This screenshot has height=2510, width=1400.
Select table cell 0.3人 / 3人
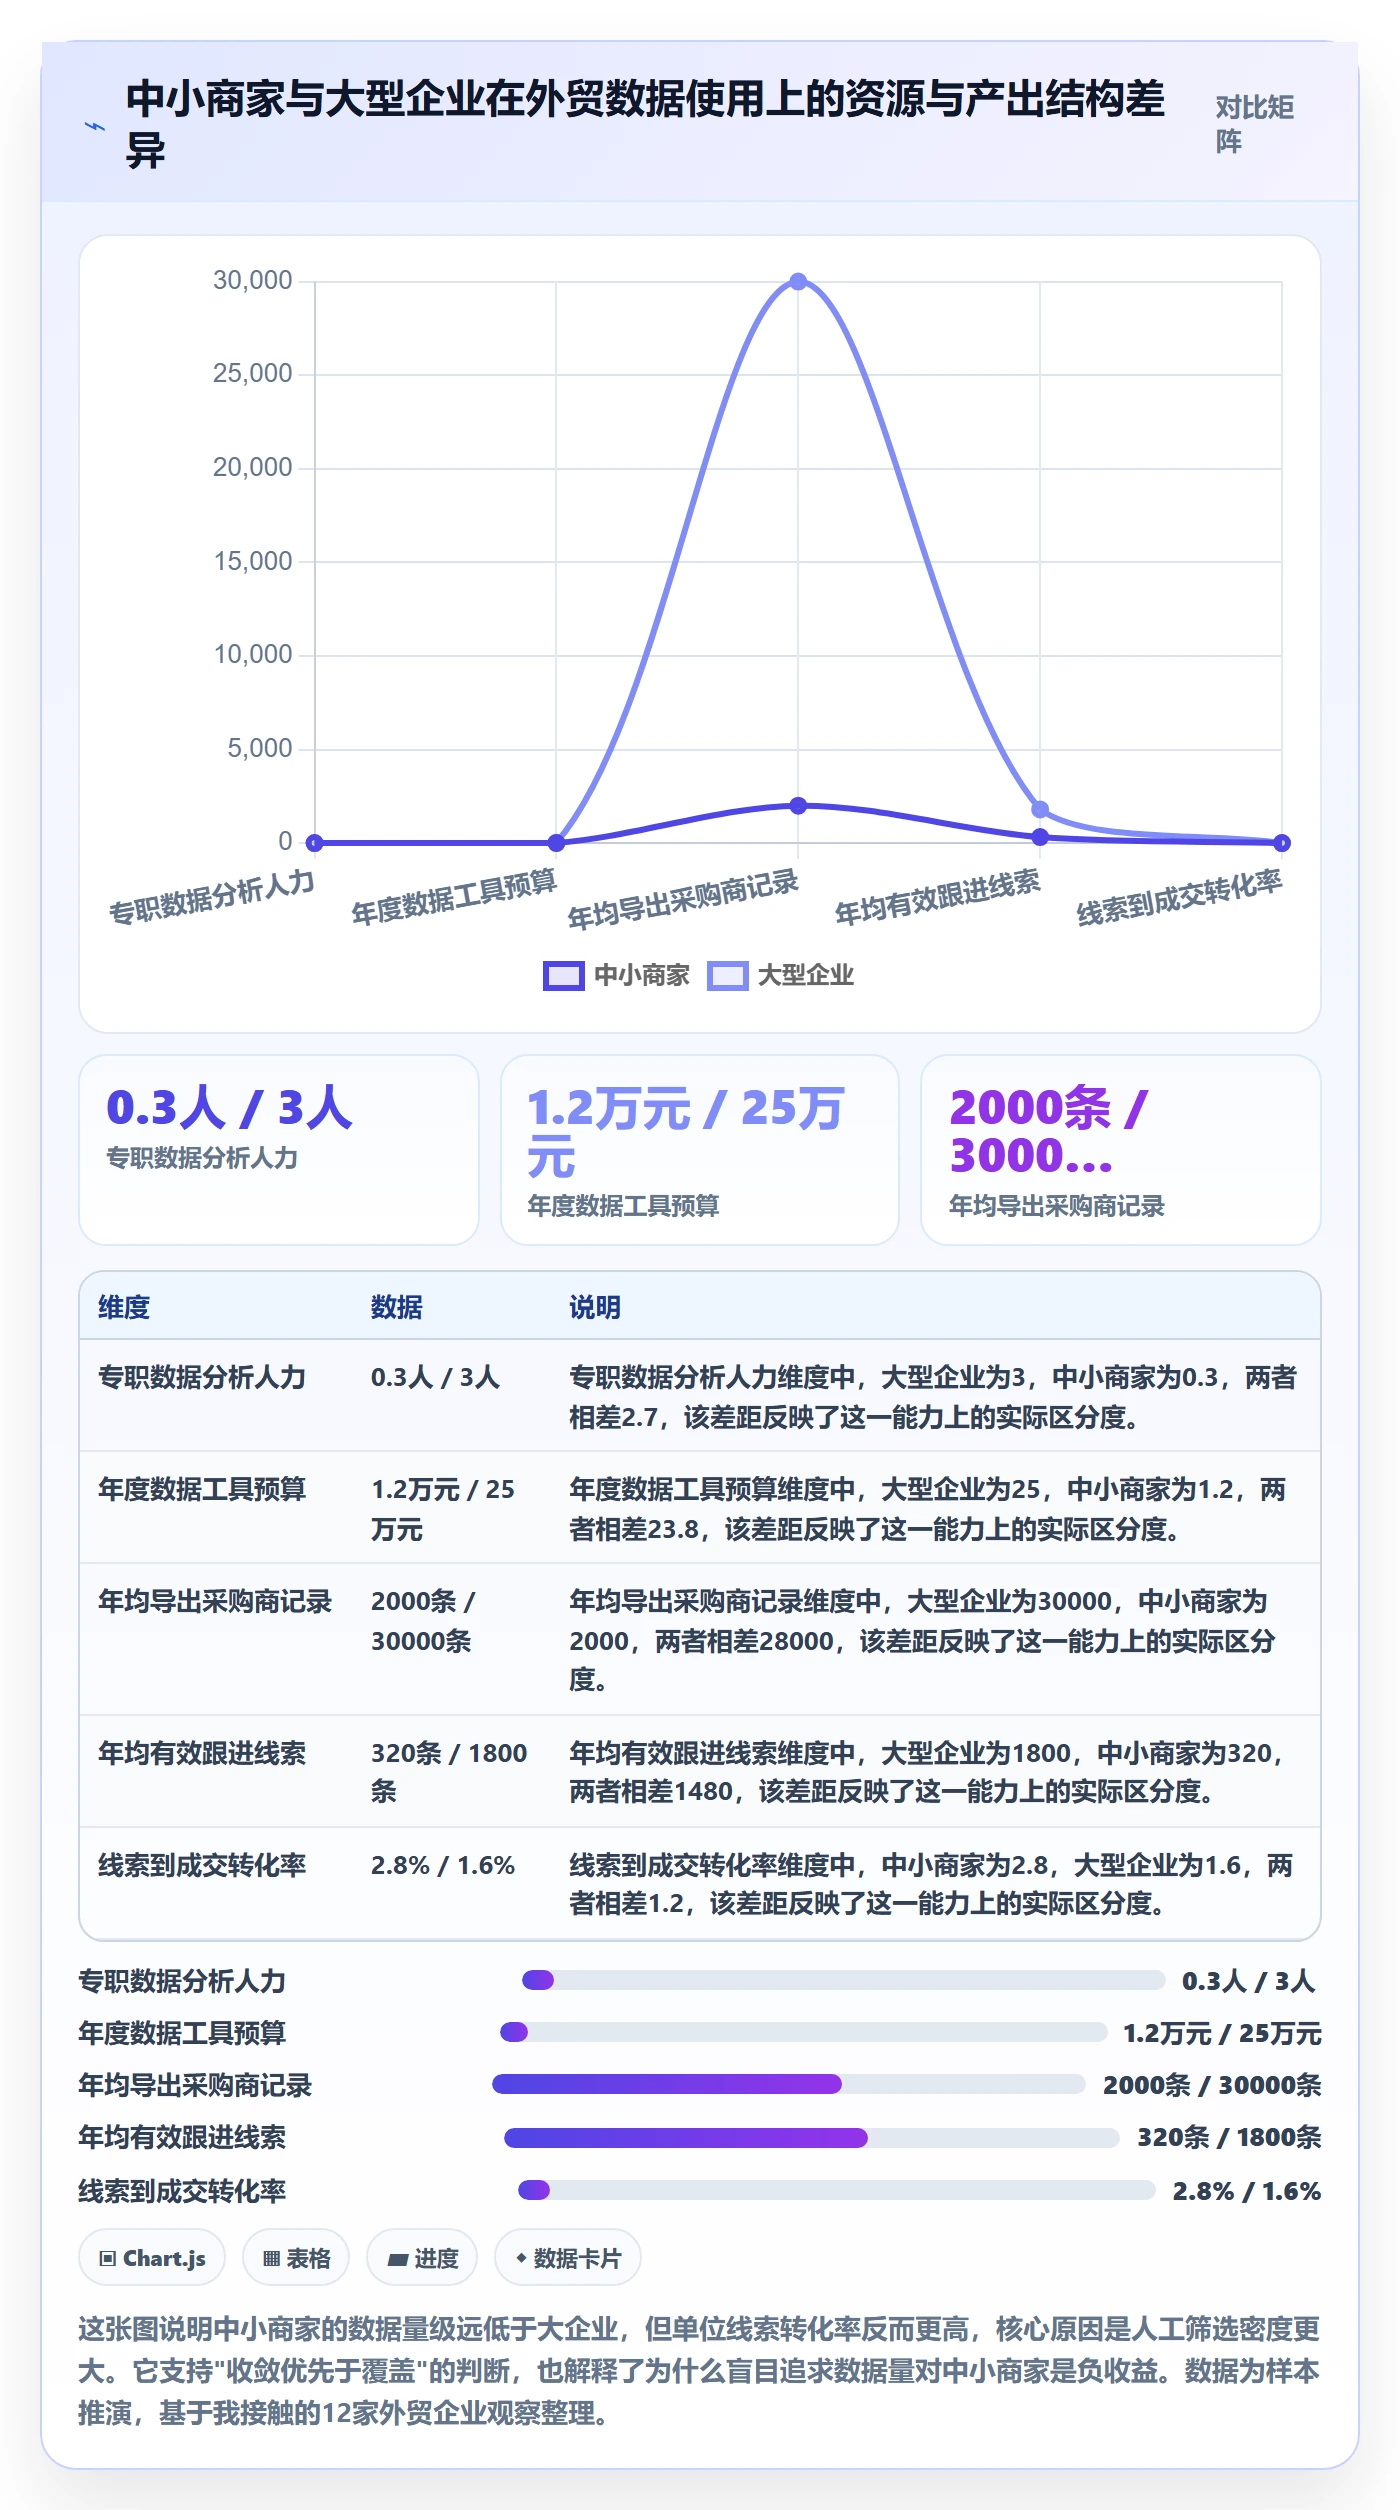tap(435, 1377)
